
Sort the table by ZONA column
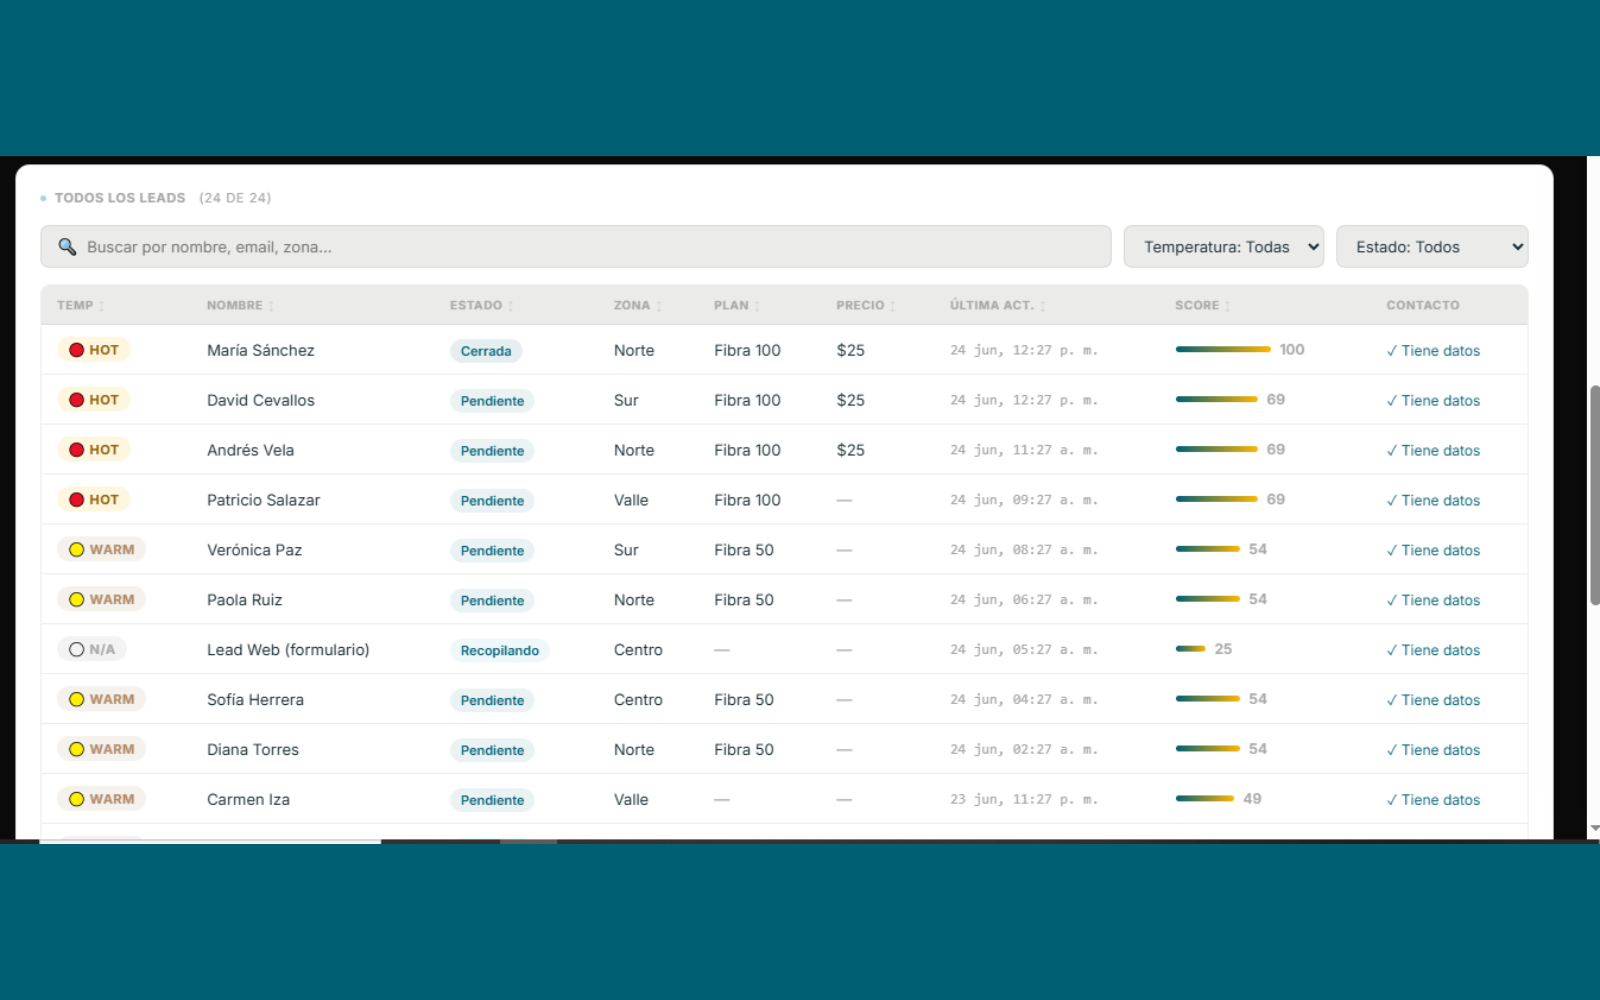tap(632, 305)
